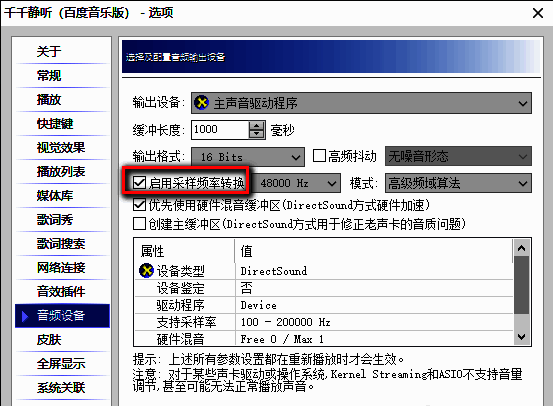Select the 驱动程序 property row
This screenshot has width=553, height=406.
tap(324, 305)
